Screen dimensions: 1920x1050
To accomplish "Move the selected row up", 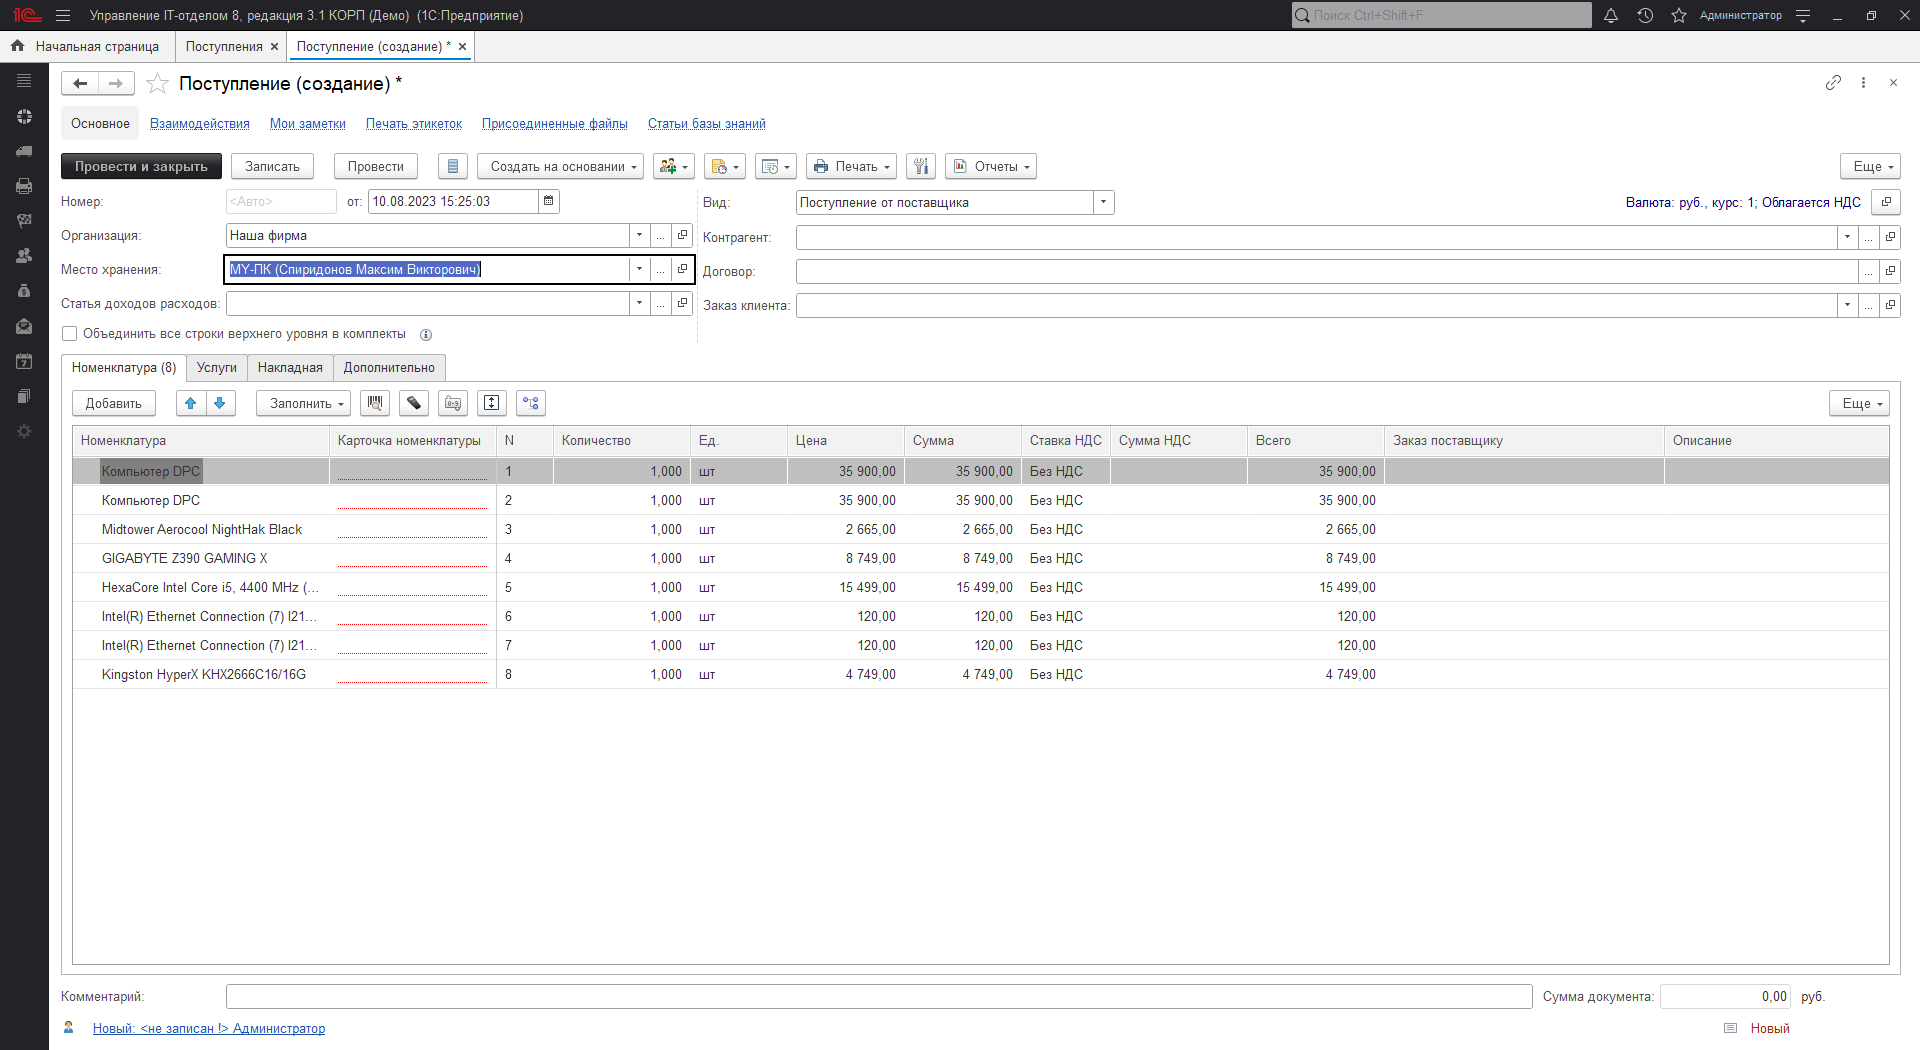I will (x=190, y=403).
